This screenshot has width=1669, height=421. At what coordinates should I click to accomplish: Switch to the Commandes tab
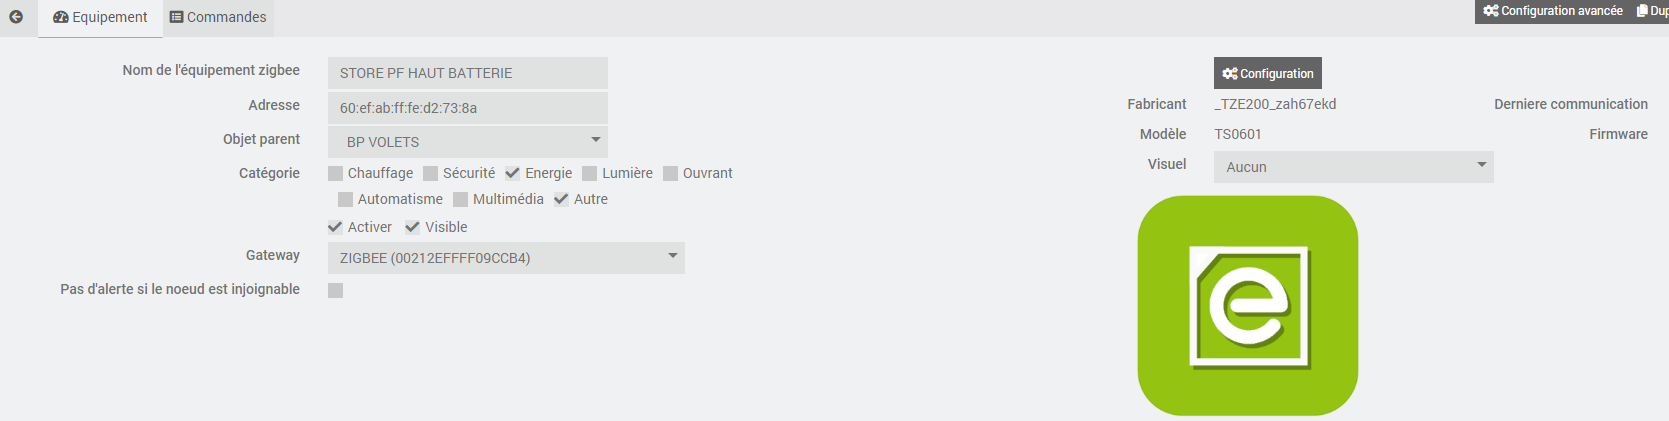tap(218, 17)
